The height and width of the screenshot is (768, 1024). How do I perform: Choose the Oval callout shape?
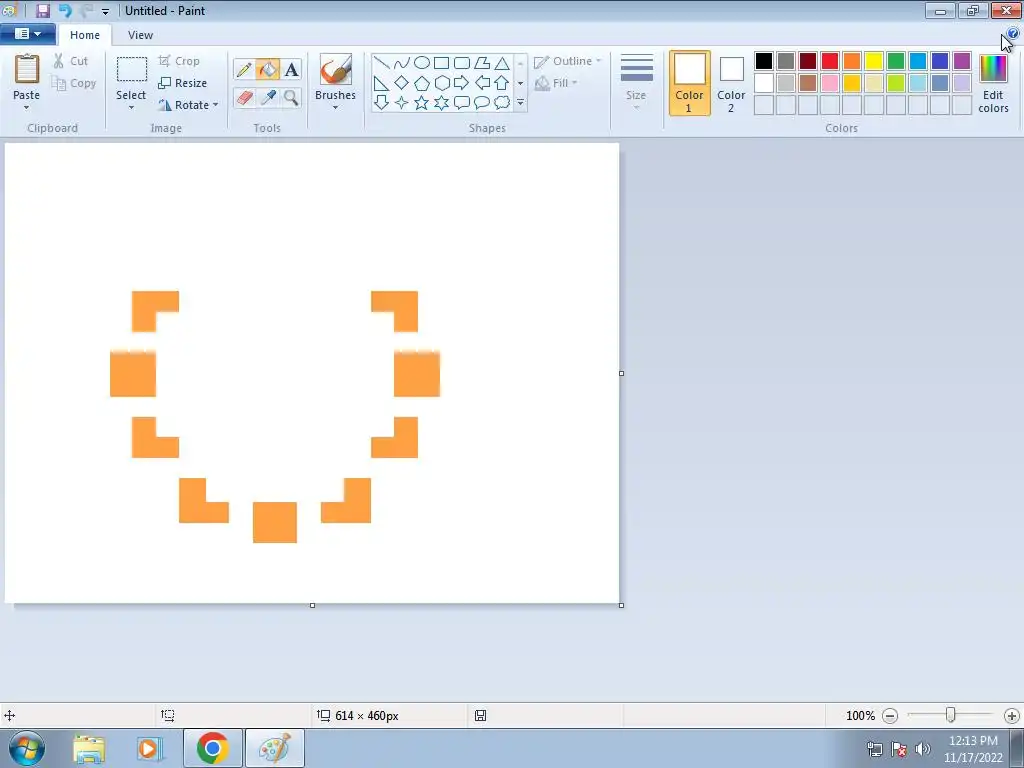pos(482,103)
